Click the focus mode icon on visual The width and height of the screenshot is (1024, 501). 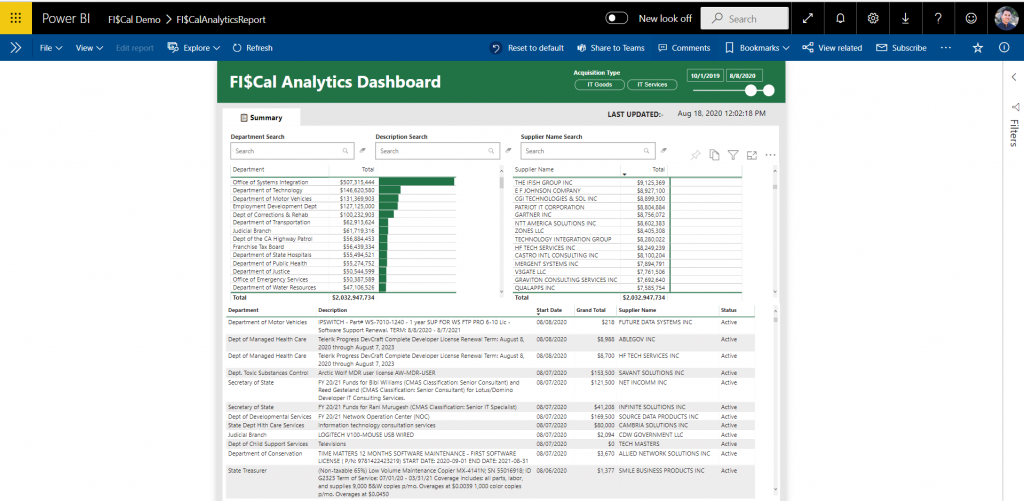click(751, 155)
